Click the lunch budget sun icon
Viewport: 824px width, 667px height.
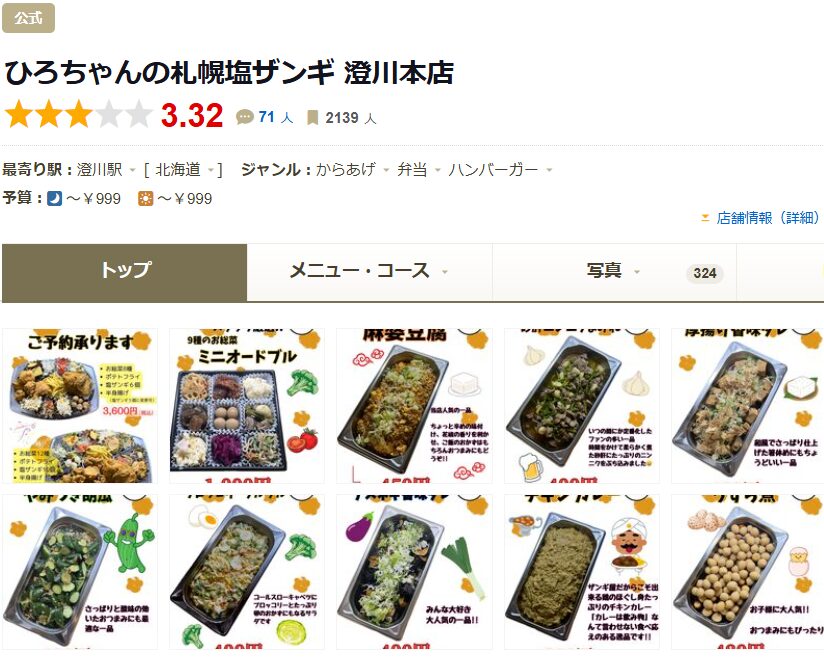146,199
